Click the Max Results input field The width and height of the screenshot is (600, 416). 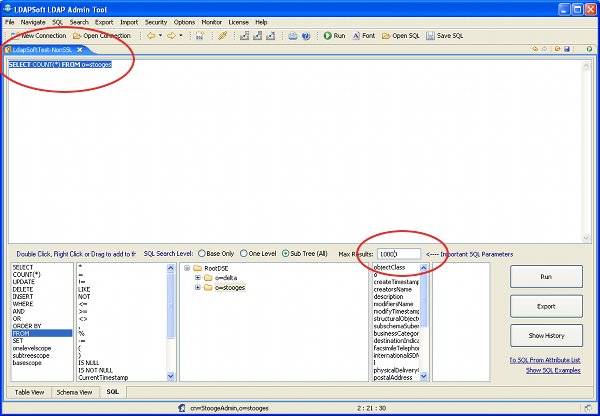pyautogui.click(x=398, y=254)
